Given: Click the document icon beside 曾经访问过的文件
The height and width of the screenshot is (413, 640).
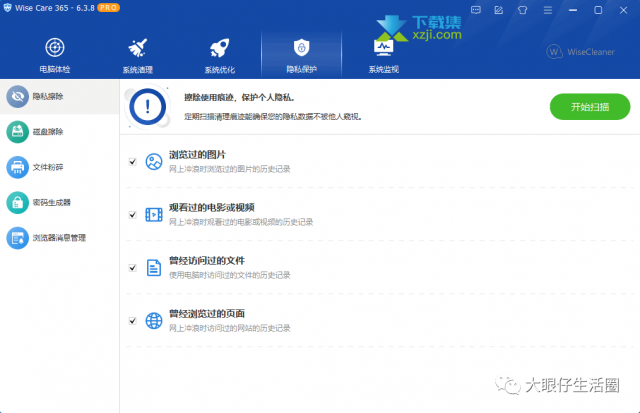Looking at the screenshot, I should (154, 268).
